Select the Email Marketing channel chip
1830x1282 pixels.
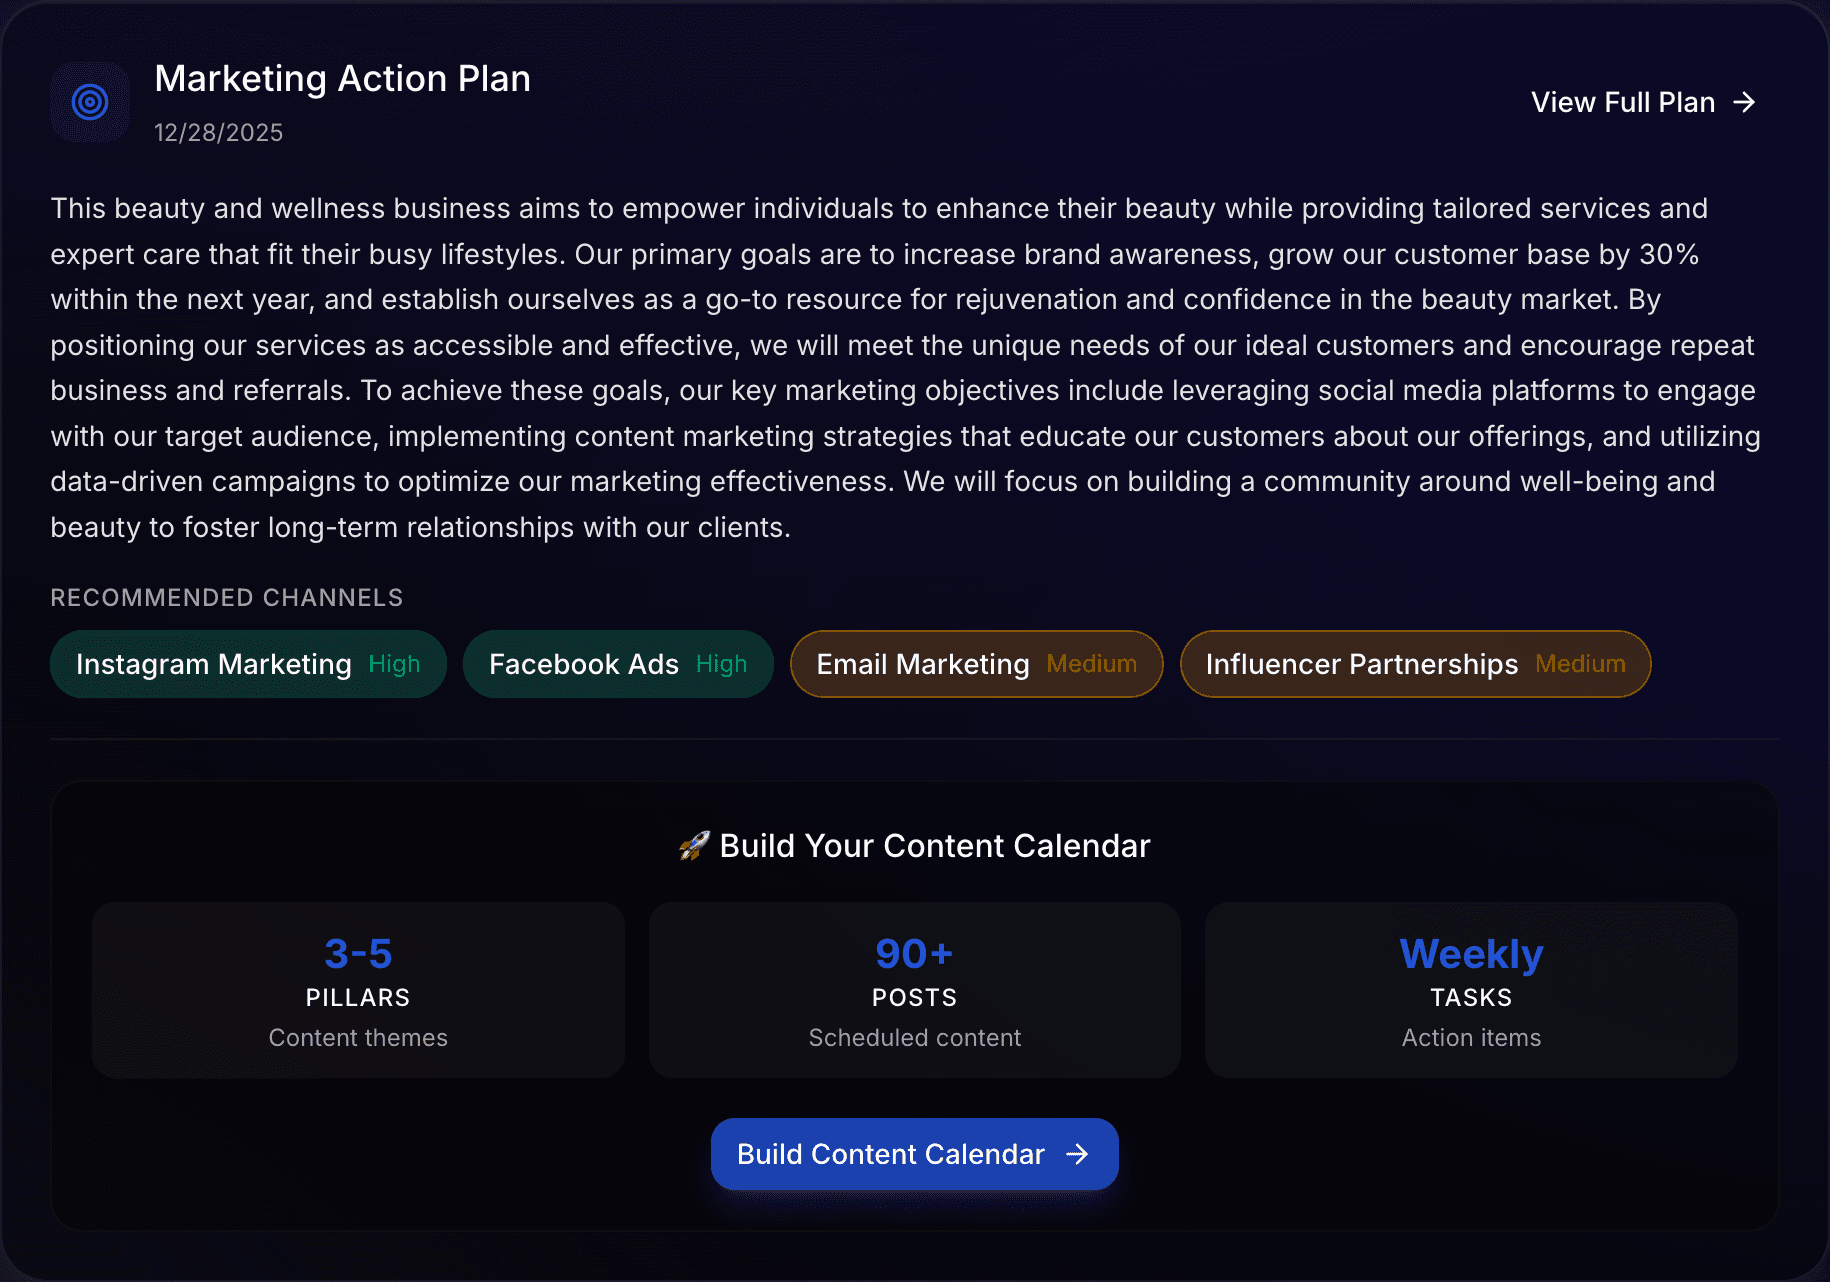[x=976, y=664]
